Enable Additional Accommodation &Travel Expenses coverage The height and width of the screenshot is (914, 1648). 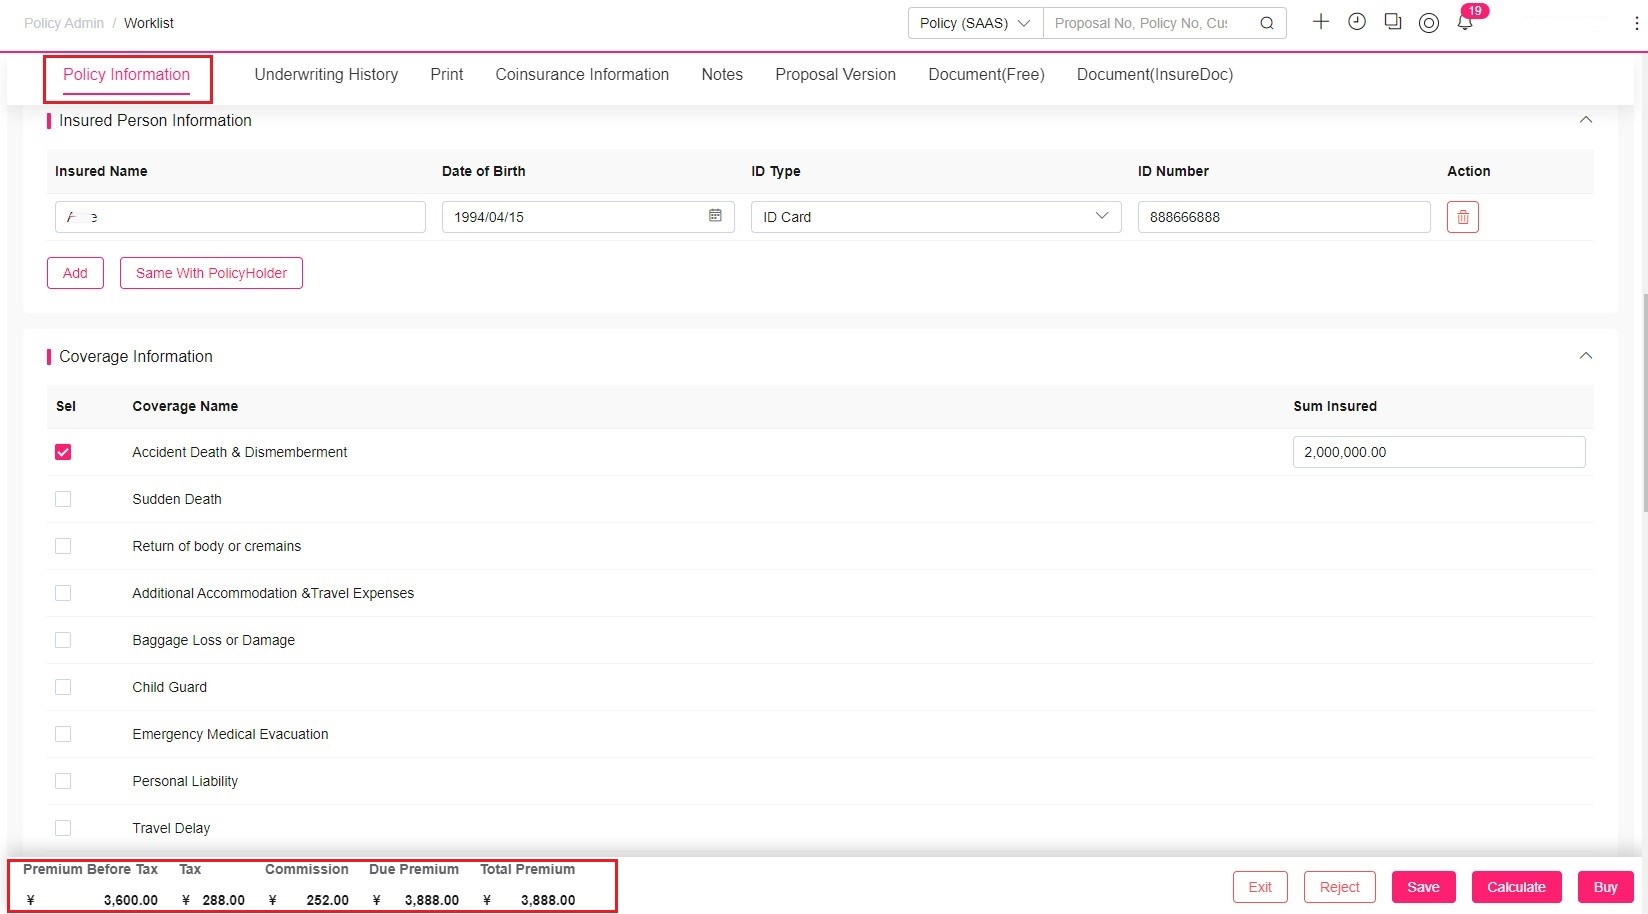[x=63, y=593]
